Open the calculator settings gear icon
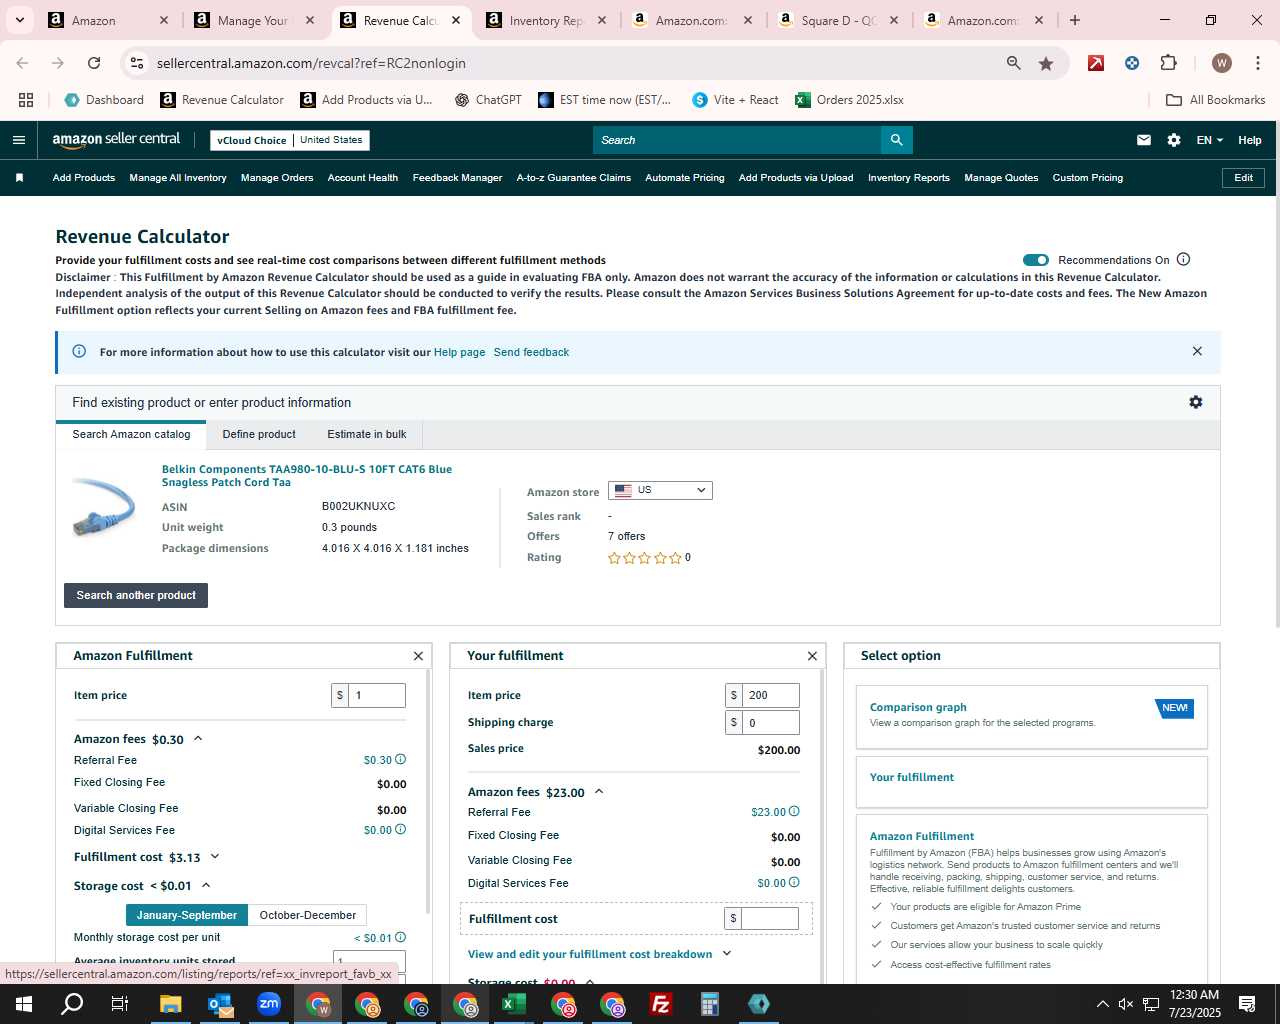The height and width of the screenshot is (1024, 1280). click(x=1195, y=402)
